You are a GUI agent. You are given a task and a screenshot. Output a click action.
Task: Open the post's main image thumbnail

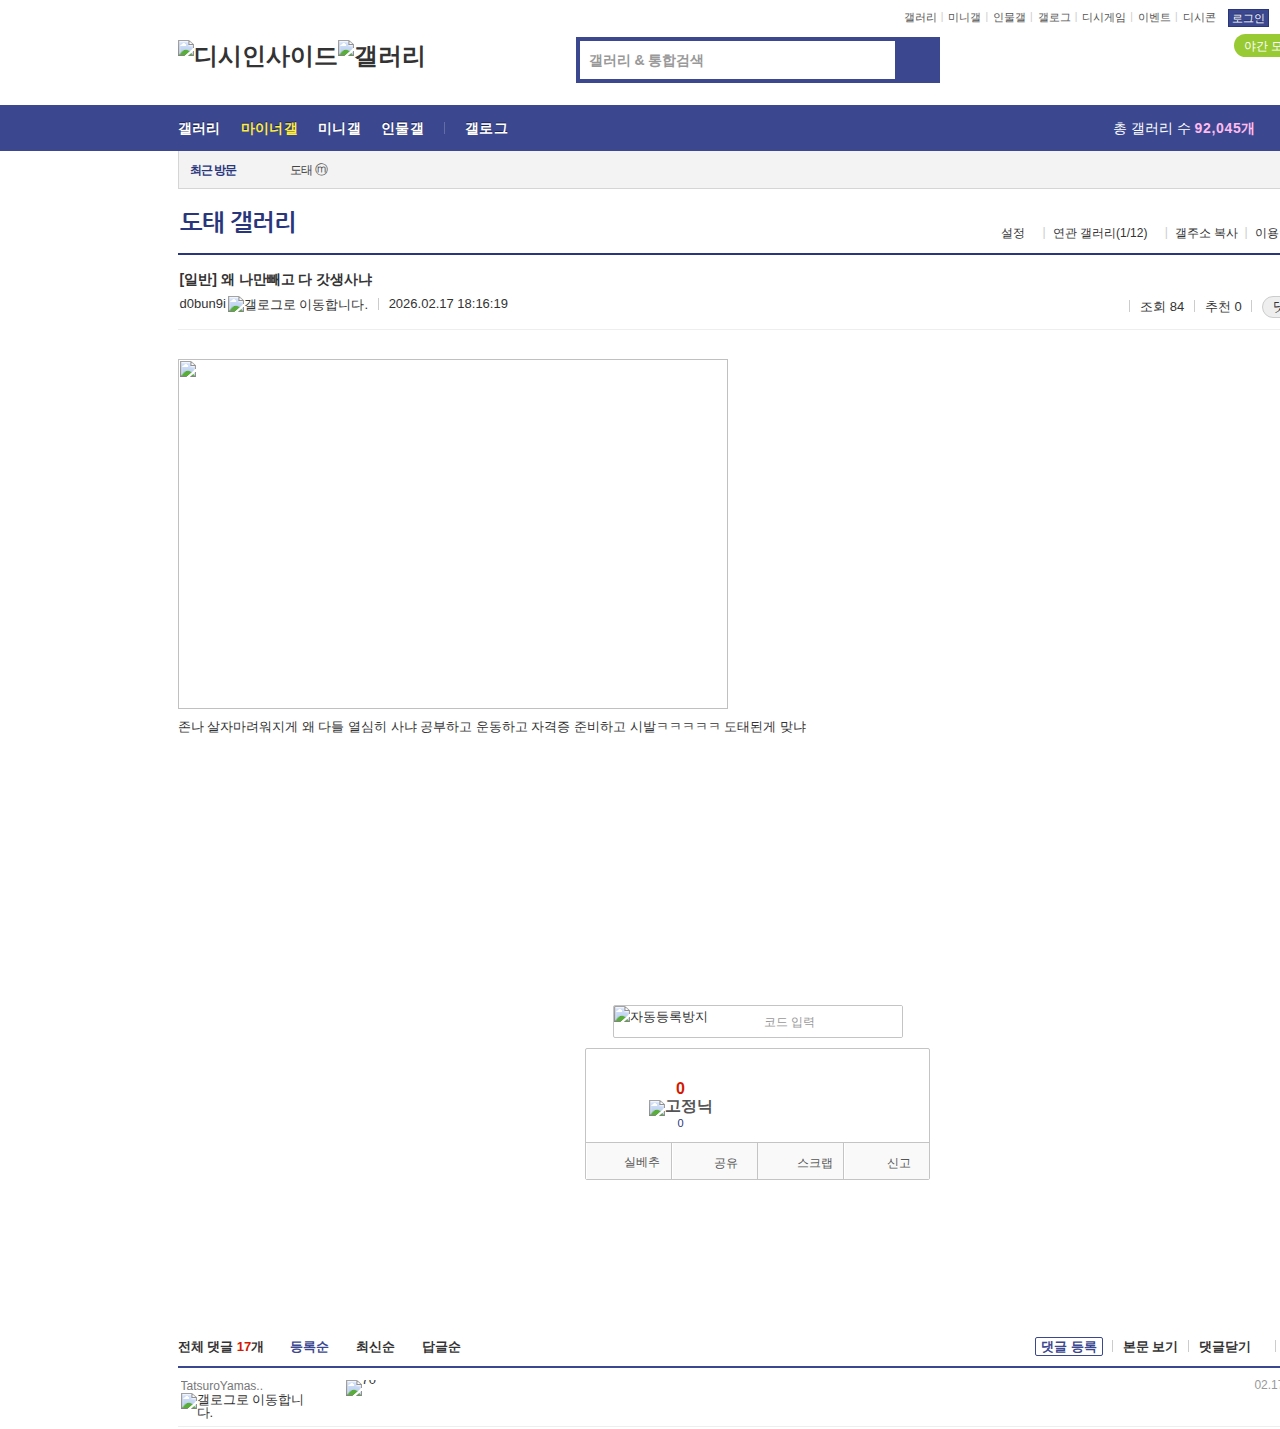click(452, 533)
